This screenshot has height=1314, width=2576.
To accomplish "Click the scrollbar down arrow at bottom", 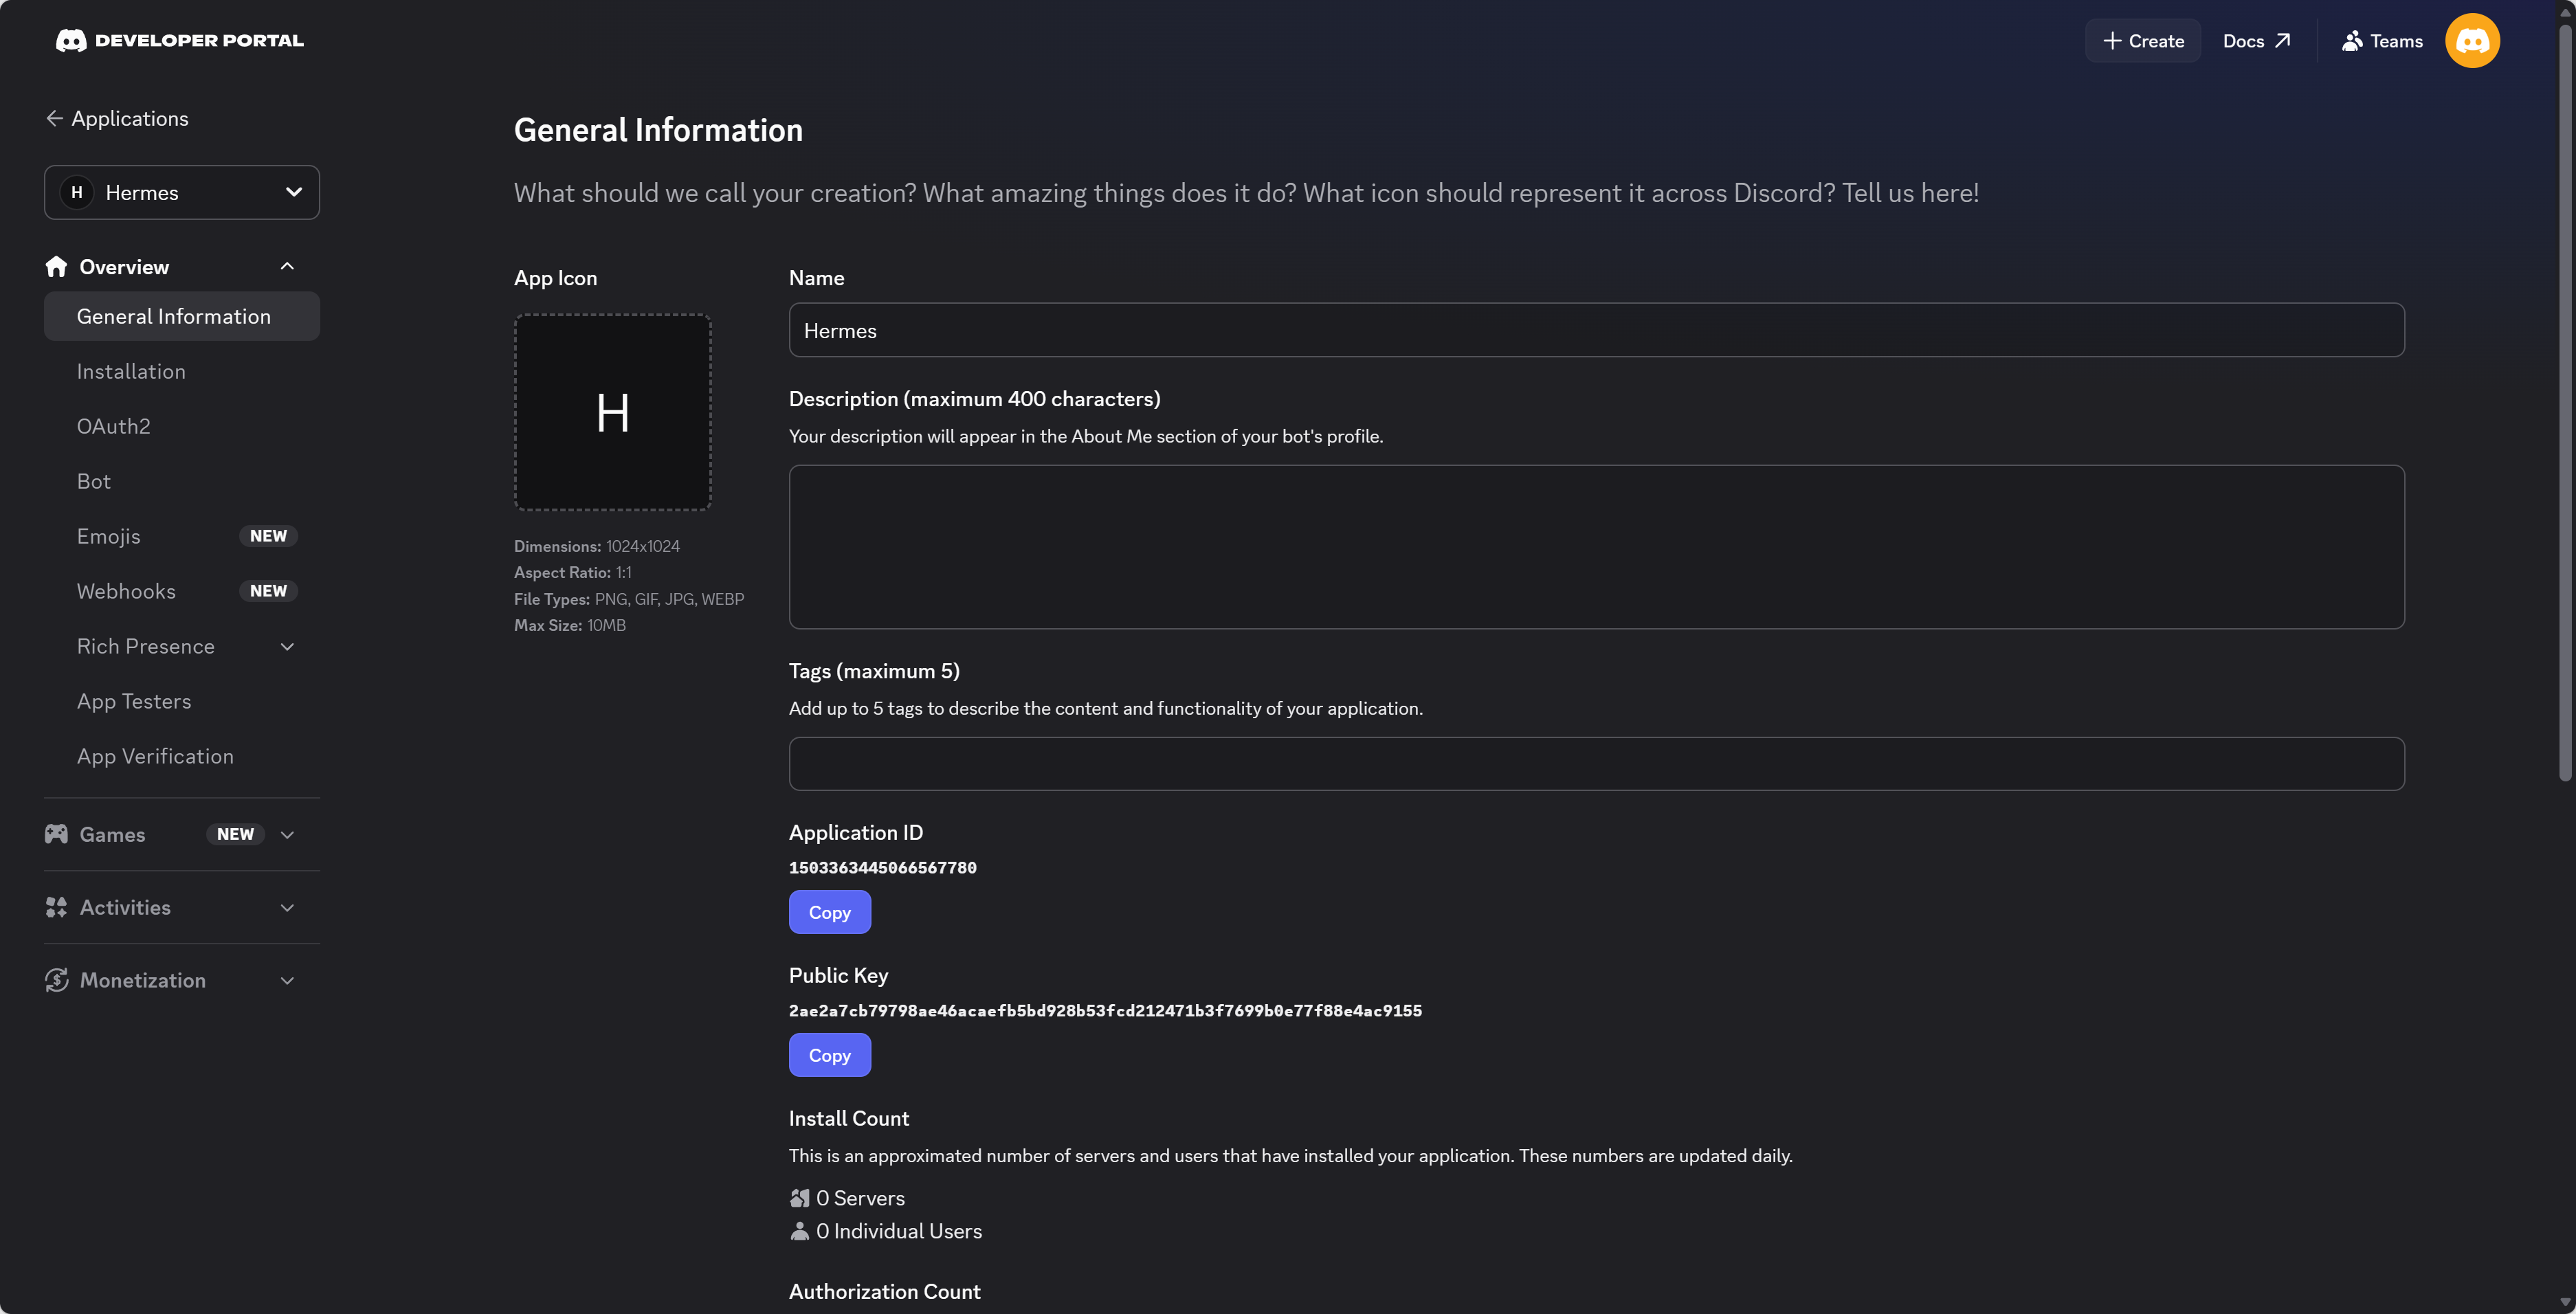I will [x=2565, y=1303].
